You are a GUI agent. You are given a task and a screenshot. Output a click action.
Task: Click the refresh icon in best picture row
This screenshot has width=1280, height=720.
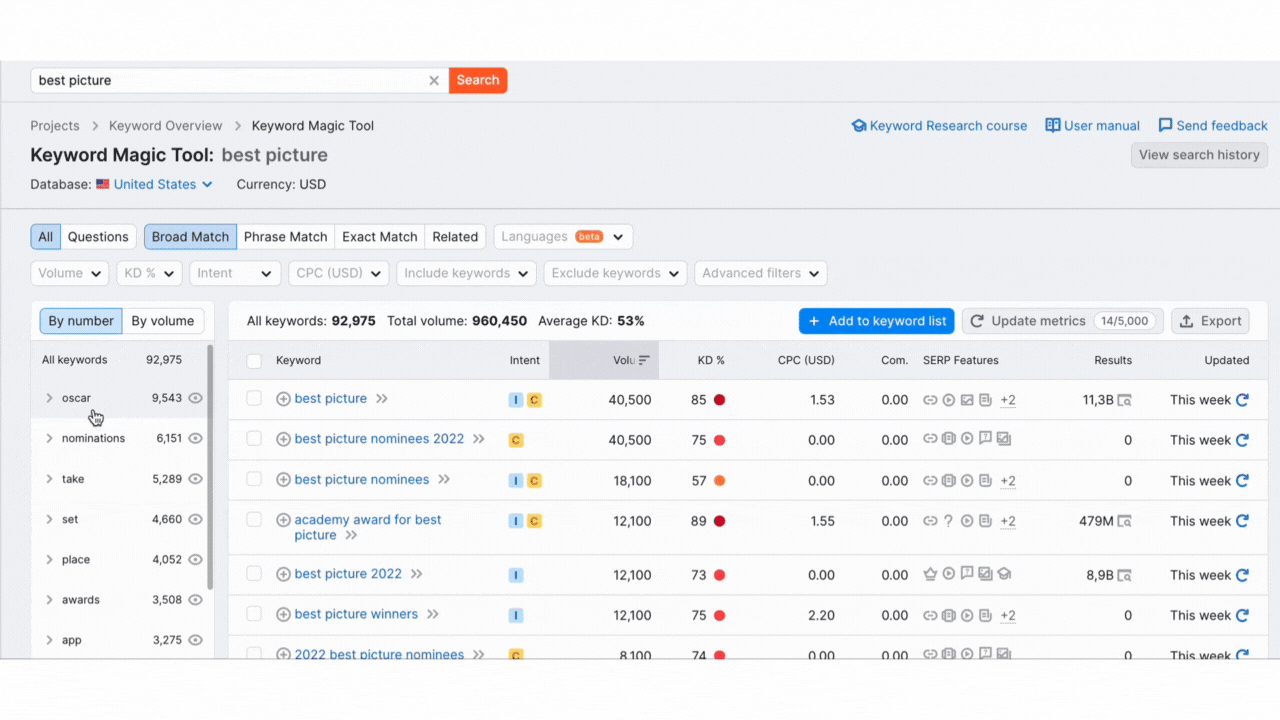point(1242,400)
